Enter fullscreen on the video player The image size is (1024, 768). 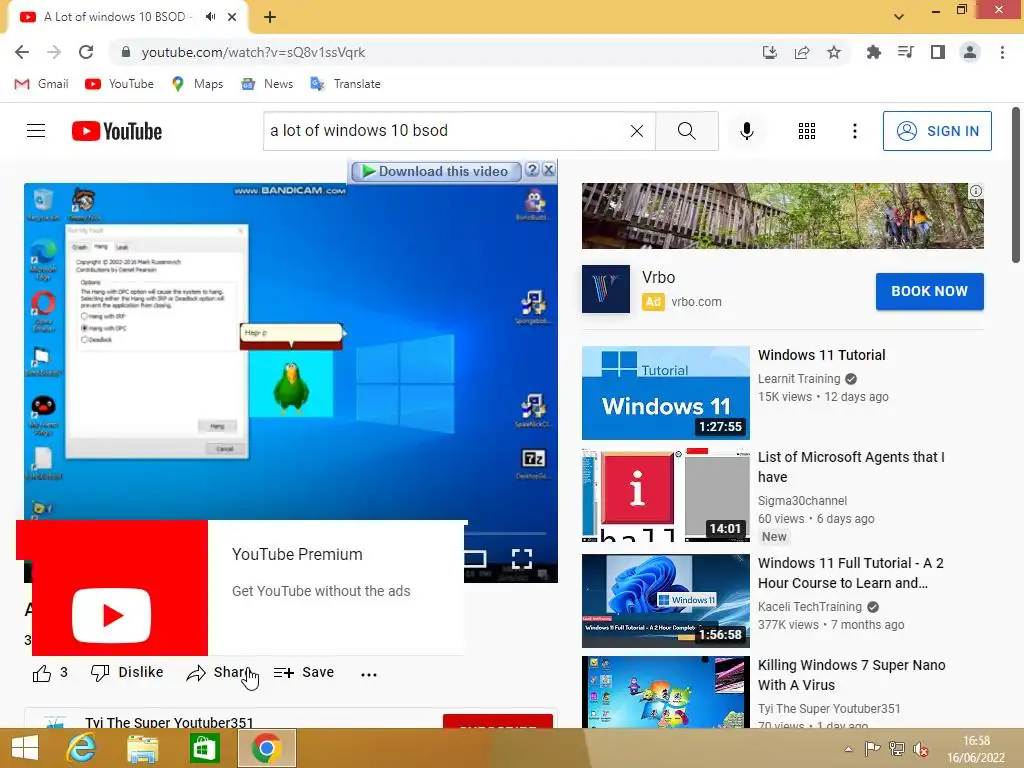(x=522, y=559)
